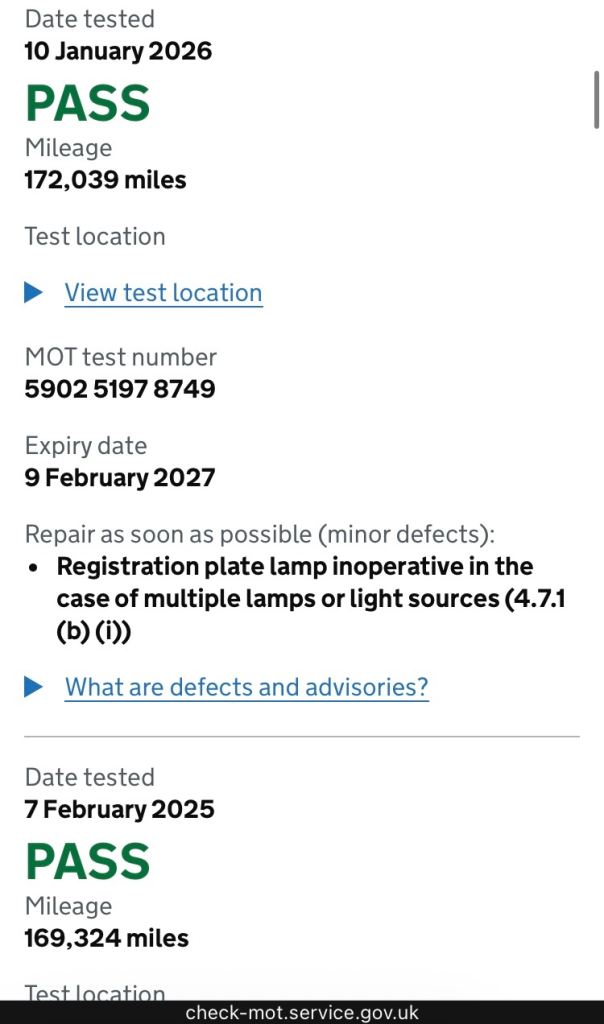Viewport: 604px width, 1024px height.
Task: Click the PASS result for 7 February 2025
Action: coord(88,862)
